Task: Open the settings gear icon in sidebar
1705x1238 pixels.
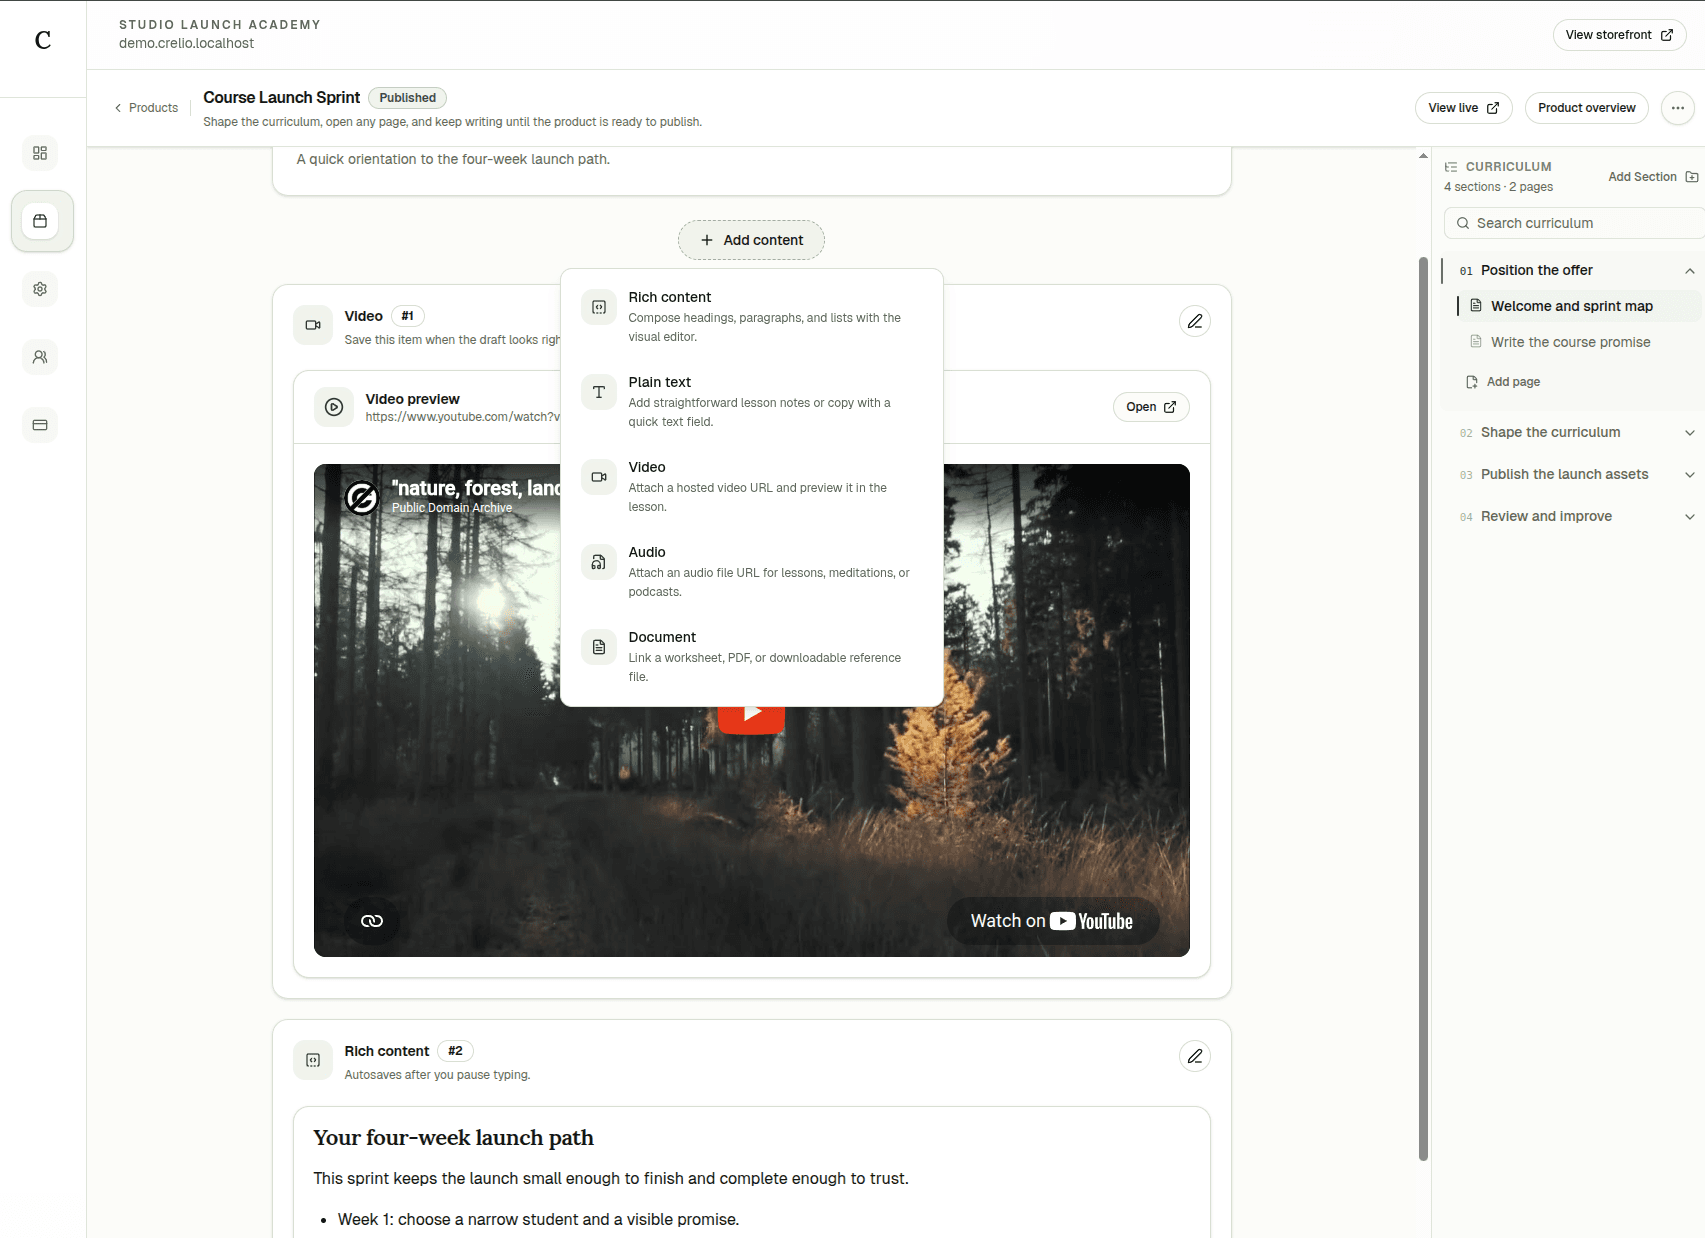Action: coord(40,289)
